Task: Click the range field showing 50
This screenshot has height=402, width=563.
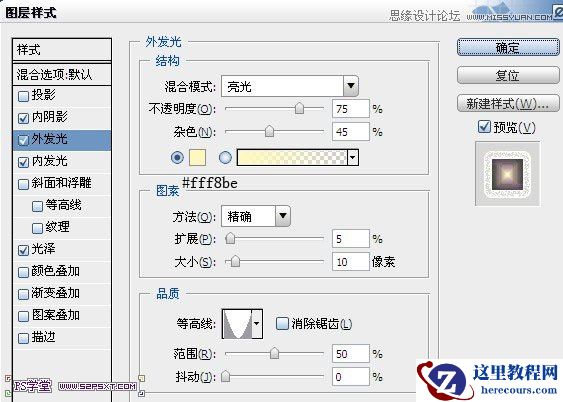Action: tap(351, 354)
